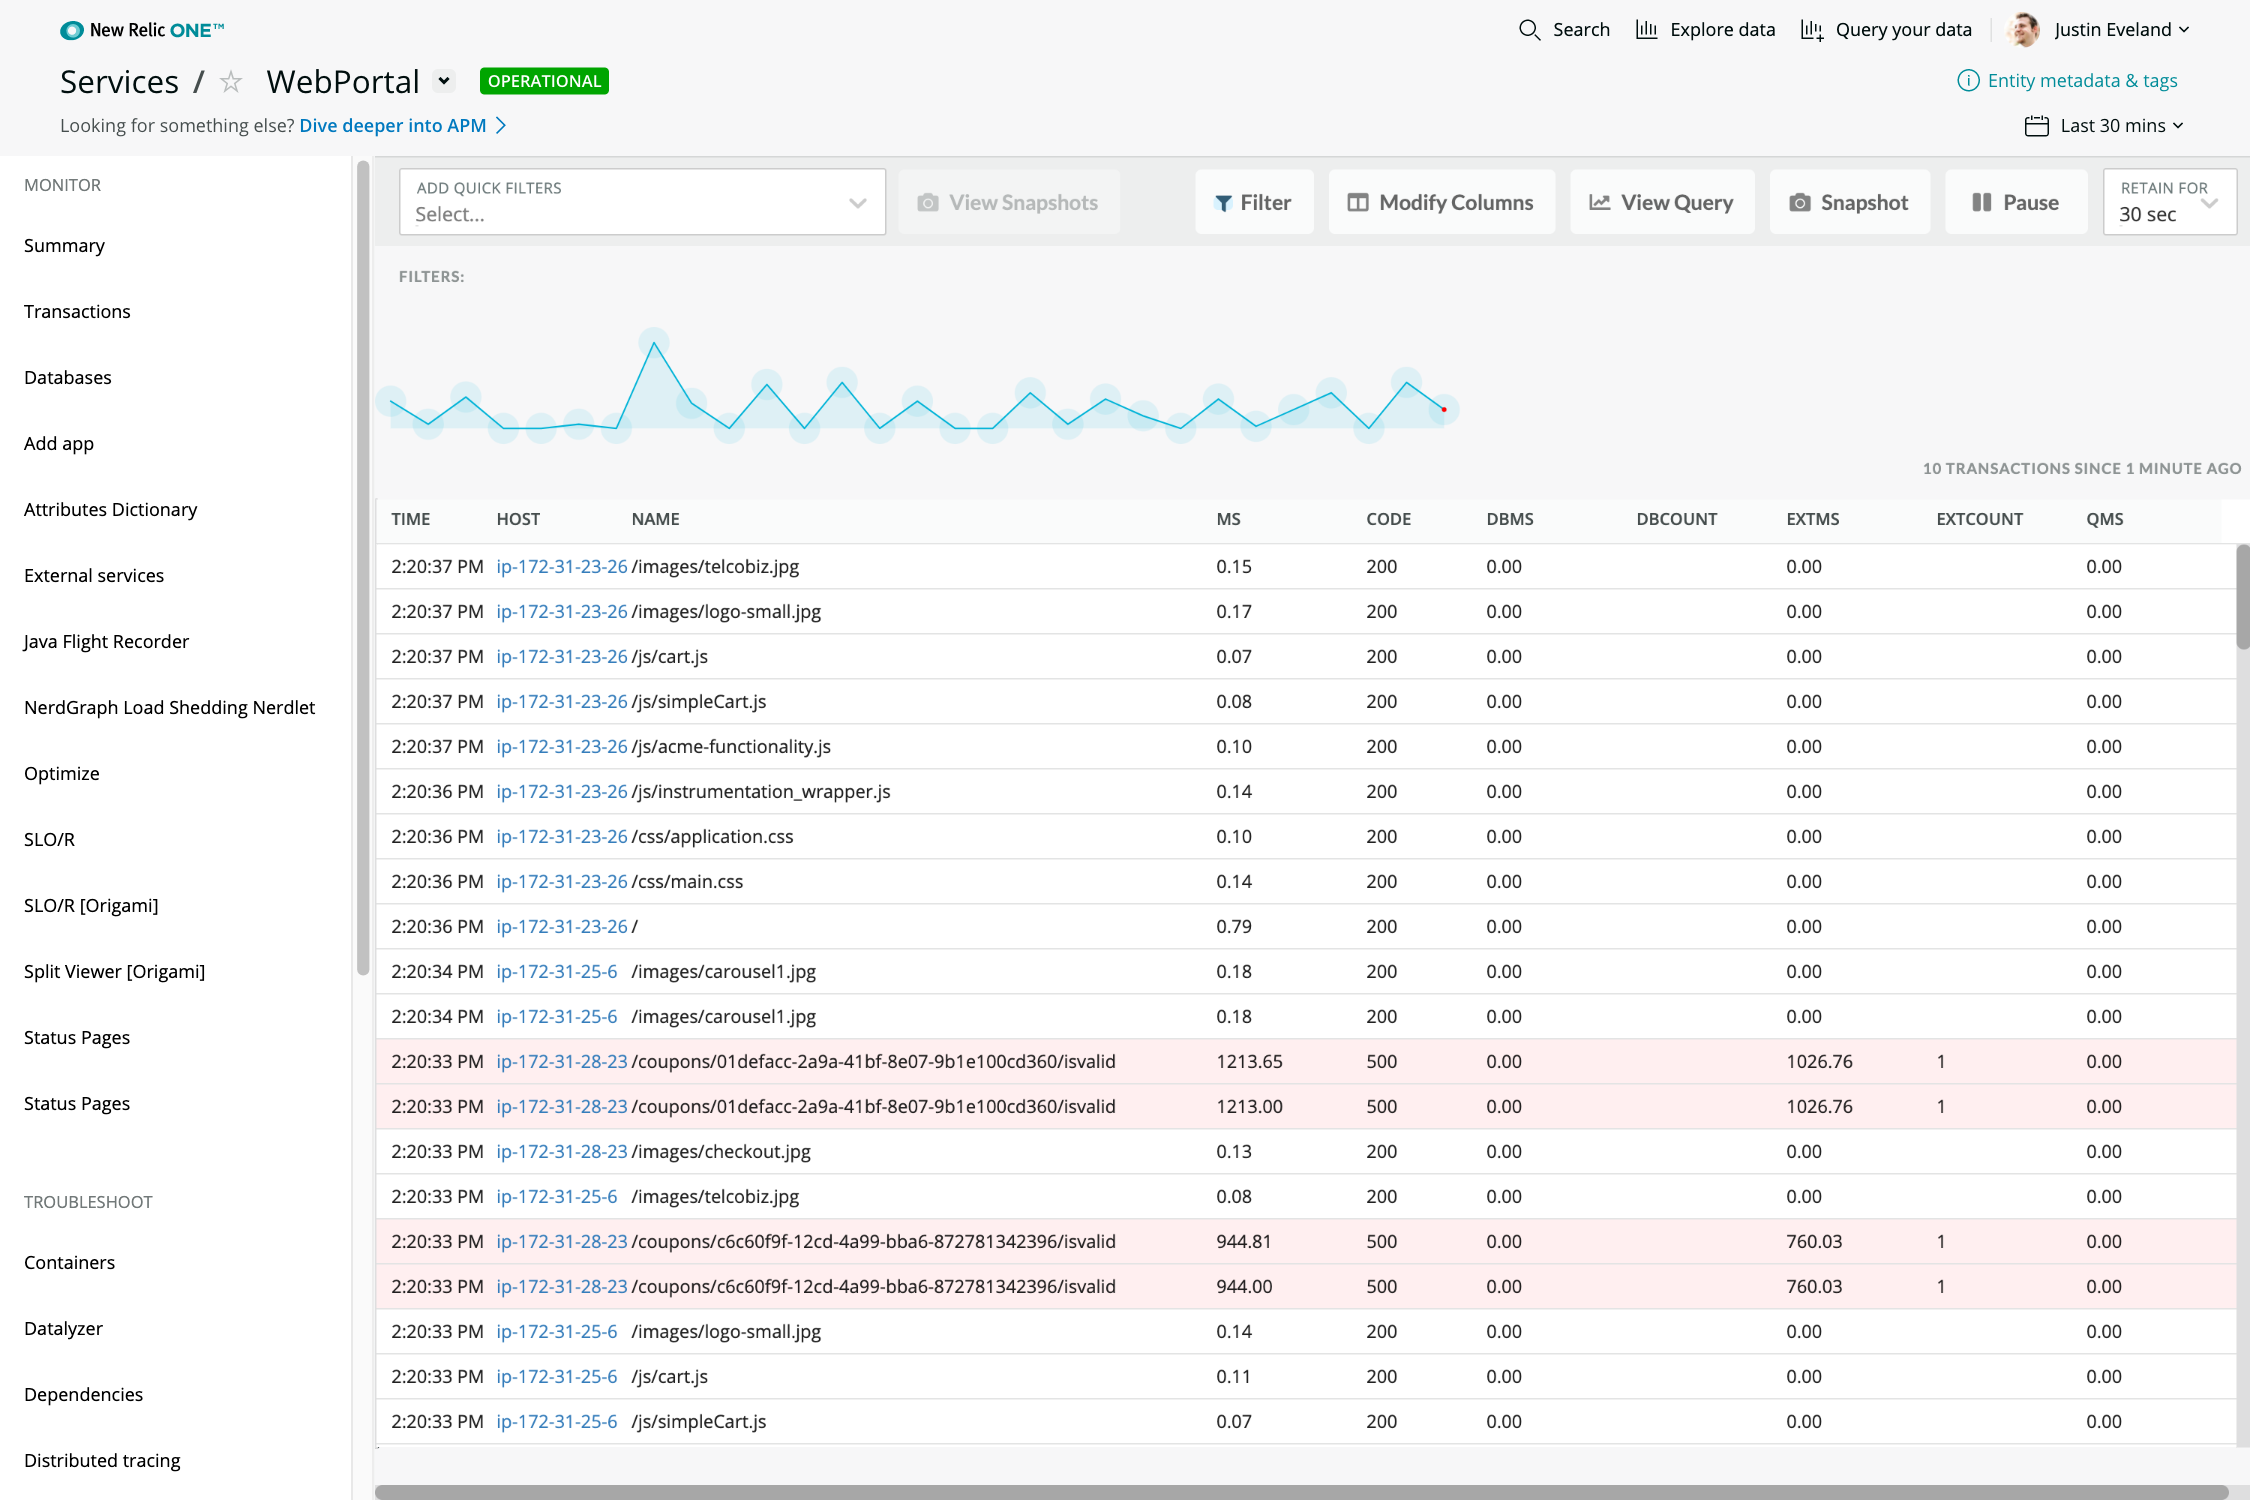This screenshot has width=2250, height=1500.
Task: Go to Transactions in the sidebar
Action: (77, 312)
